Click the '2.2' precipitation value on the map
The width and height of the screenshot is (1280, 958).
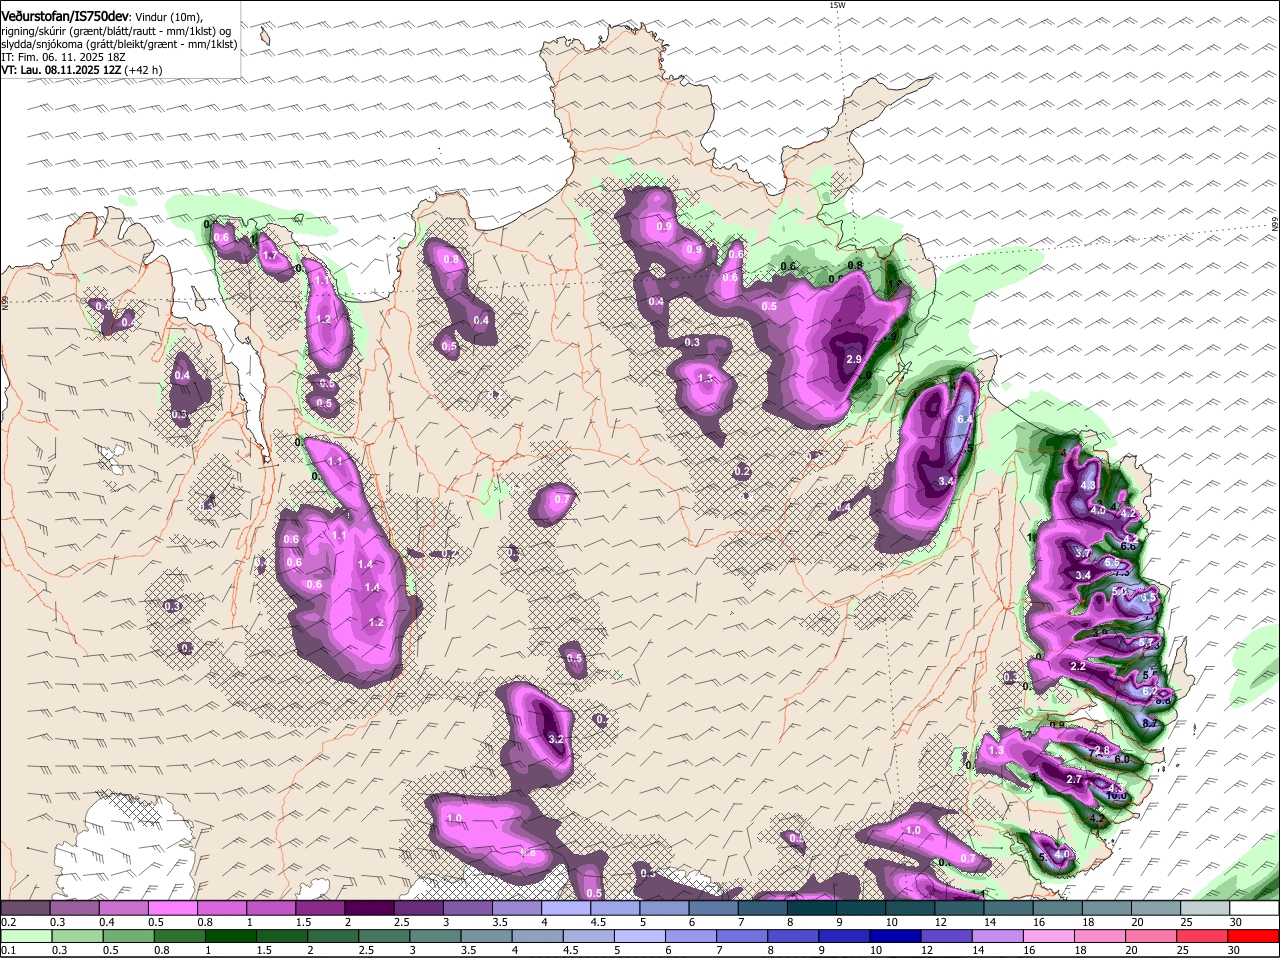(x=1078, y=666)
